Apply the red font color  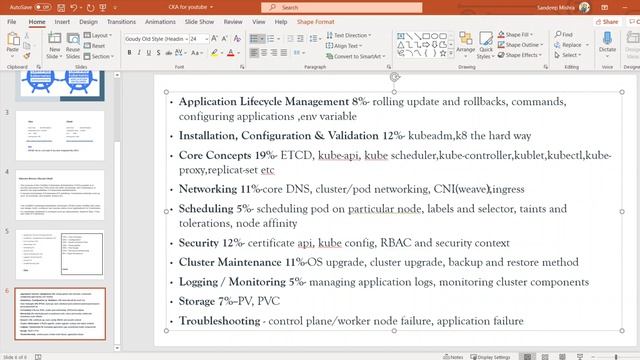pos(231,53)
